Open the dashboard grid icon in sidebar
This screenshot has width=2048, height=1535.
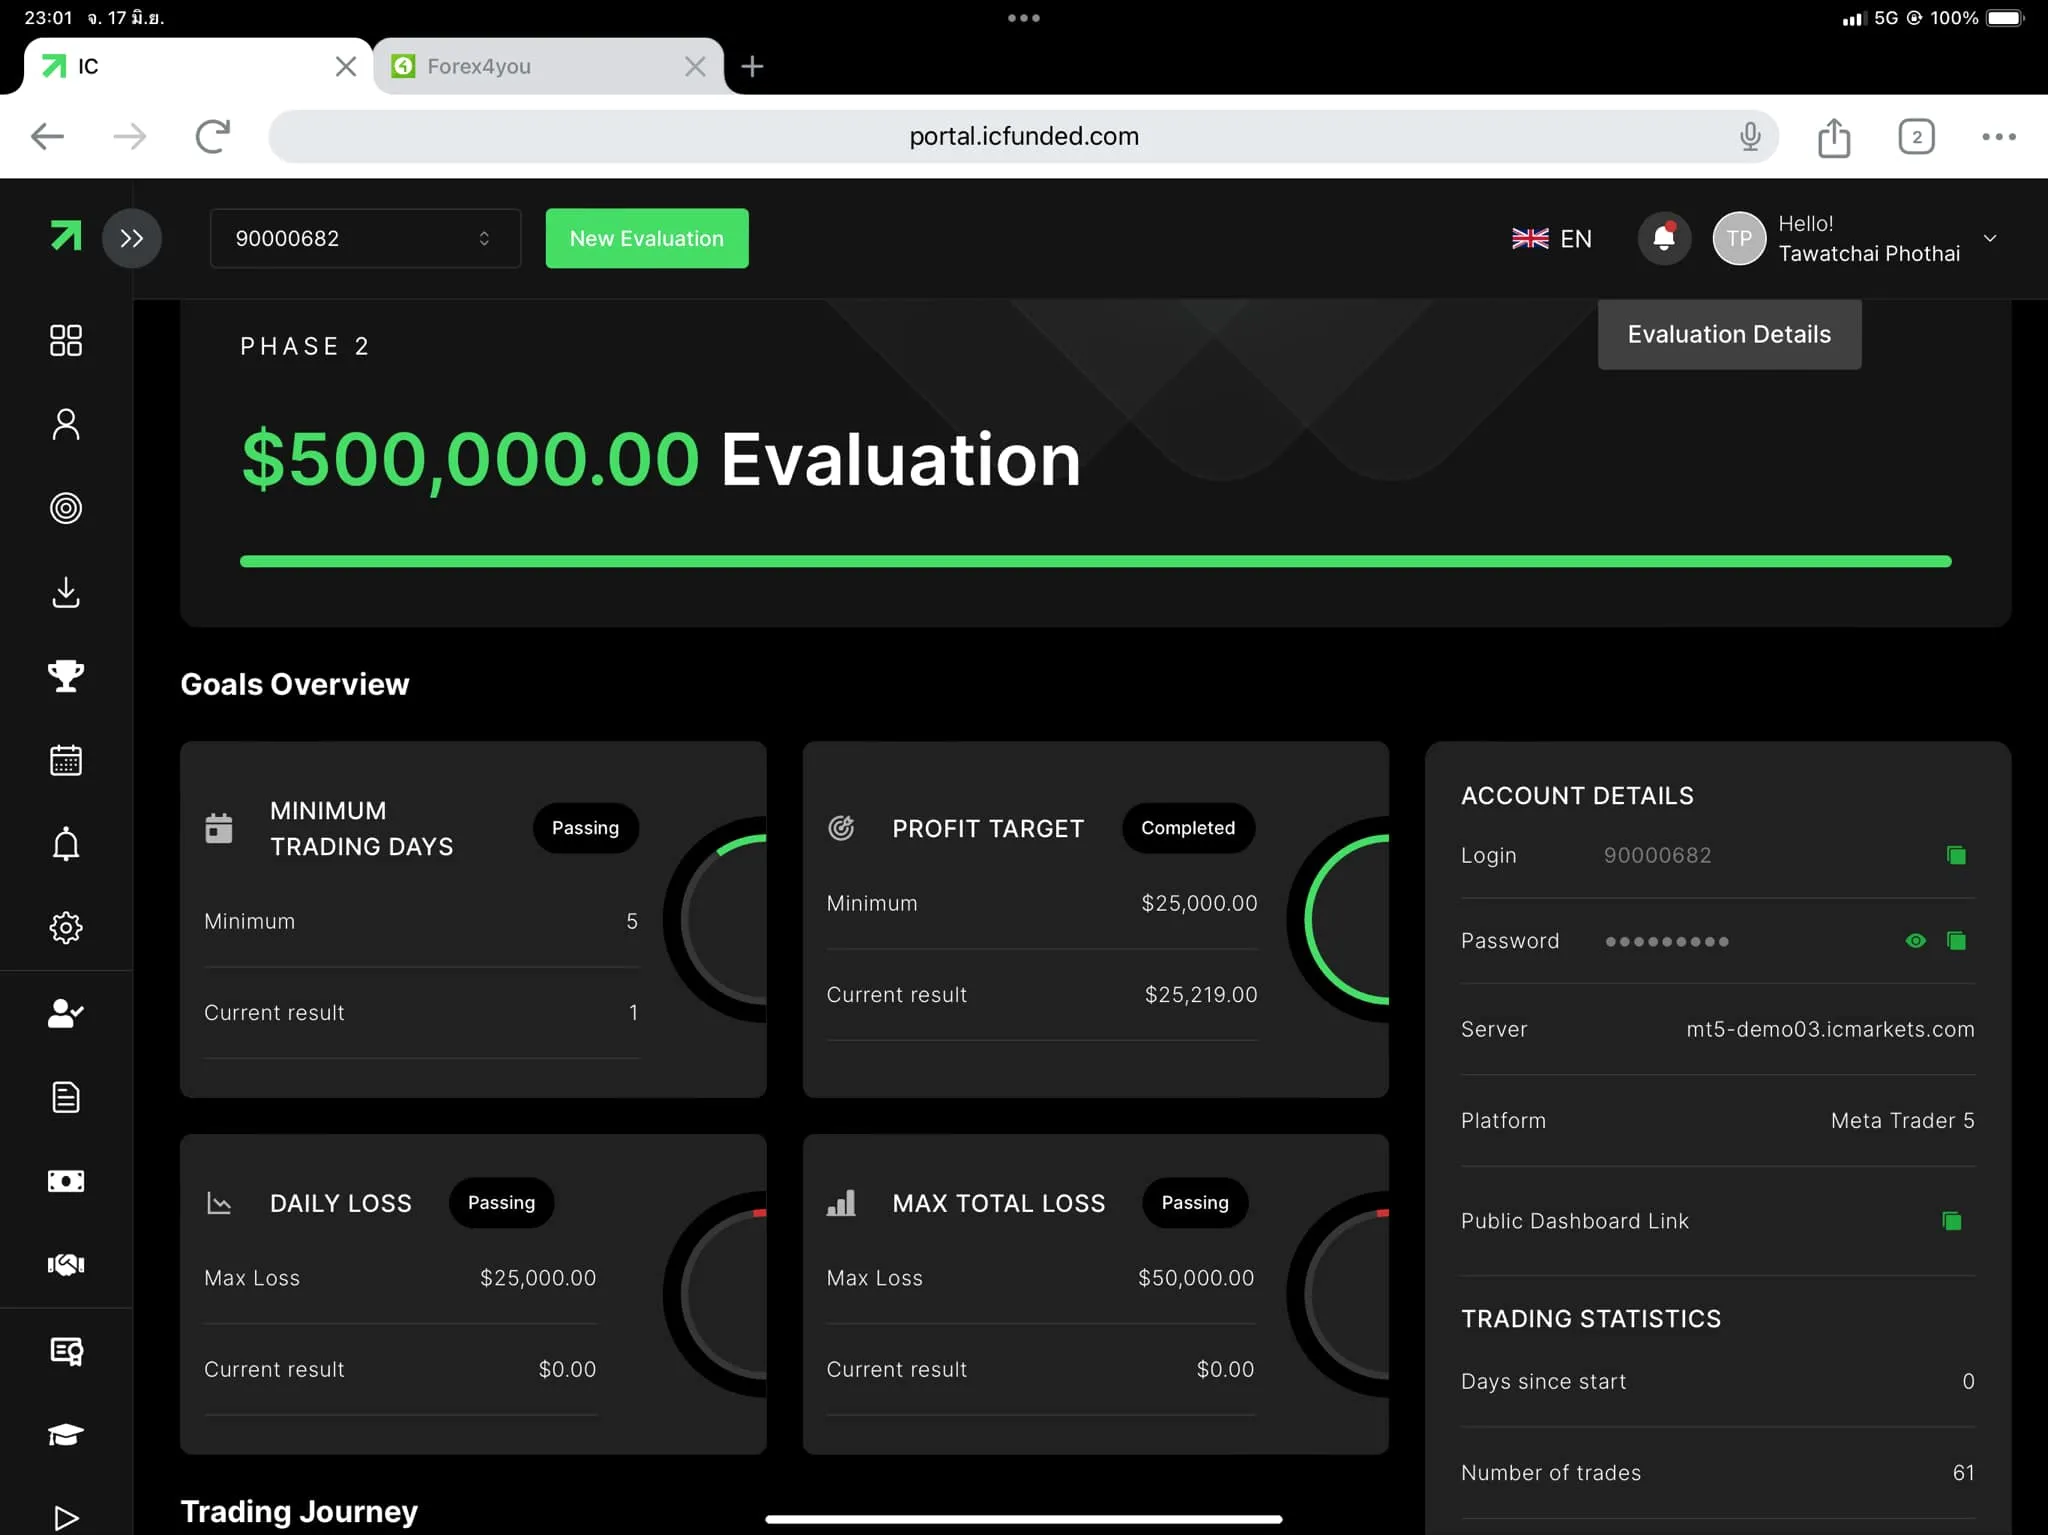[66, 340]
